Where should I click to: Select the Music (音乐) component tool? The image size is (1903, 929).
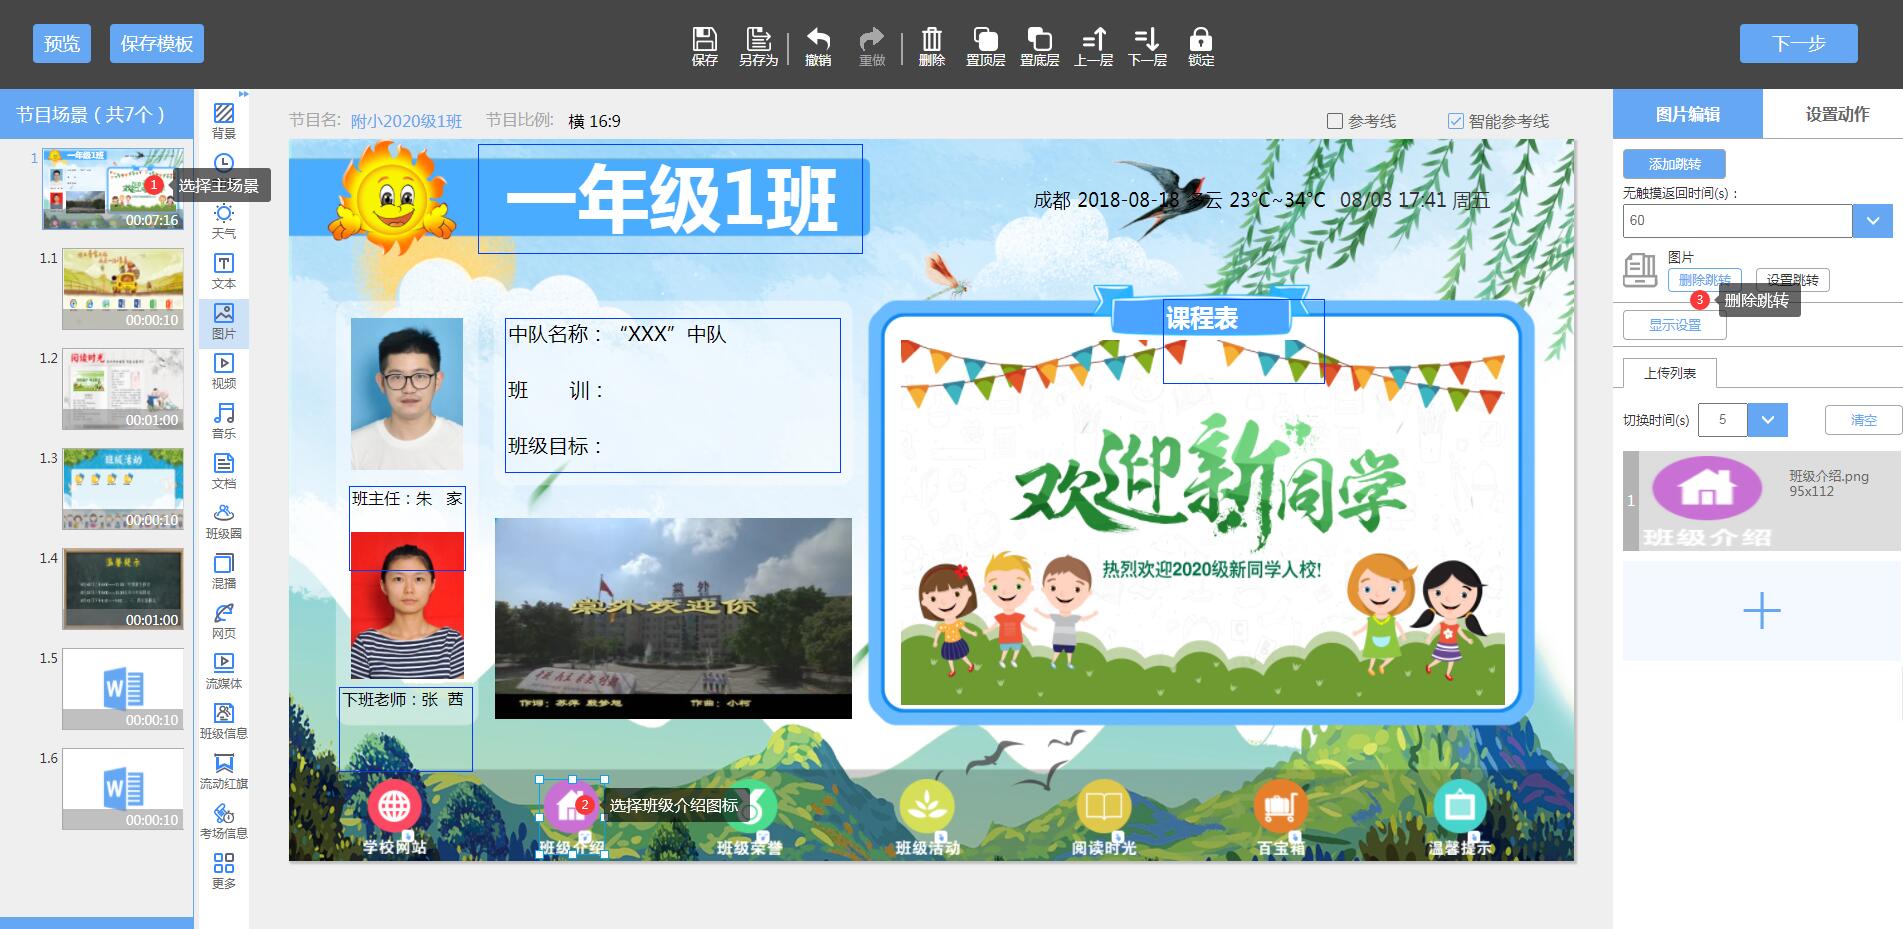tap(224, 420)
